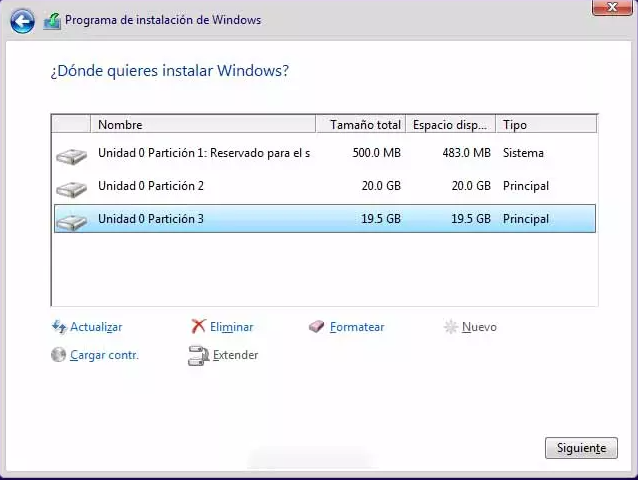Click Partición 2's Principal type cell
This screenshot has height=480, width=638.
(526, 186)
